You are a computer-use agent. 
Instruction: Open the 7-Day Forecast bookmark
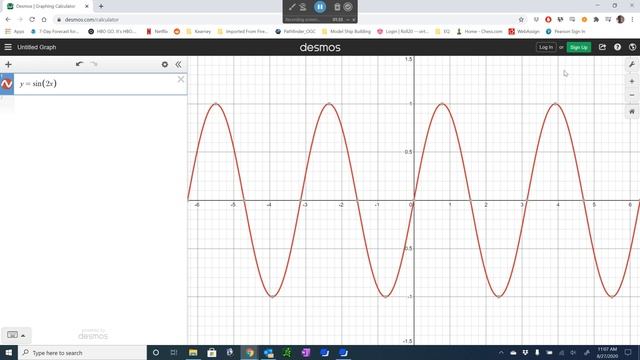(55, 31)
